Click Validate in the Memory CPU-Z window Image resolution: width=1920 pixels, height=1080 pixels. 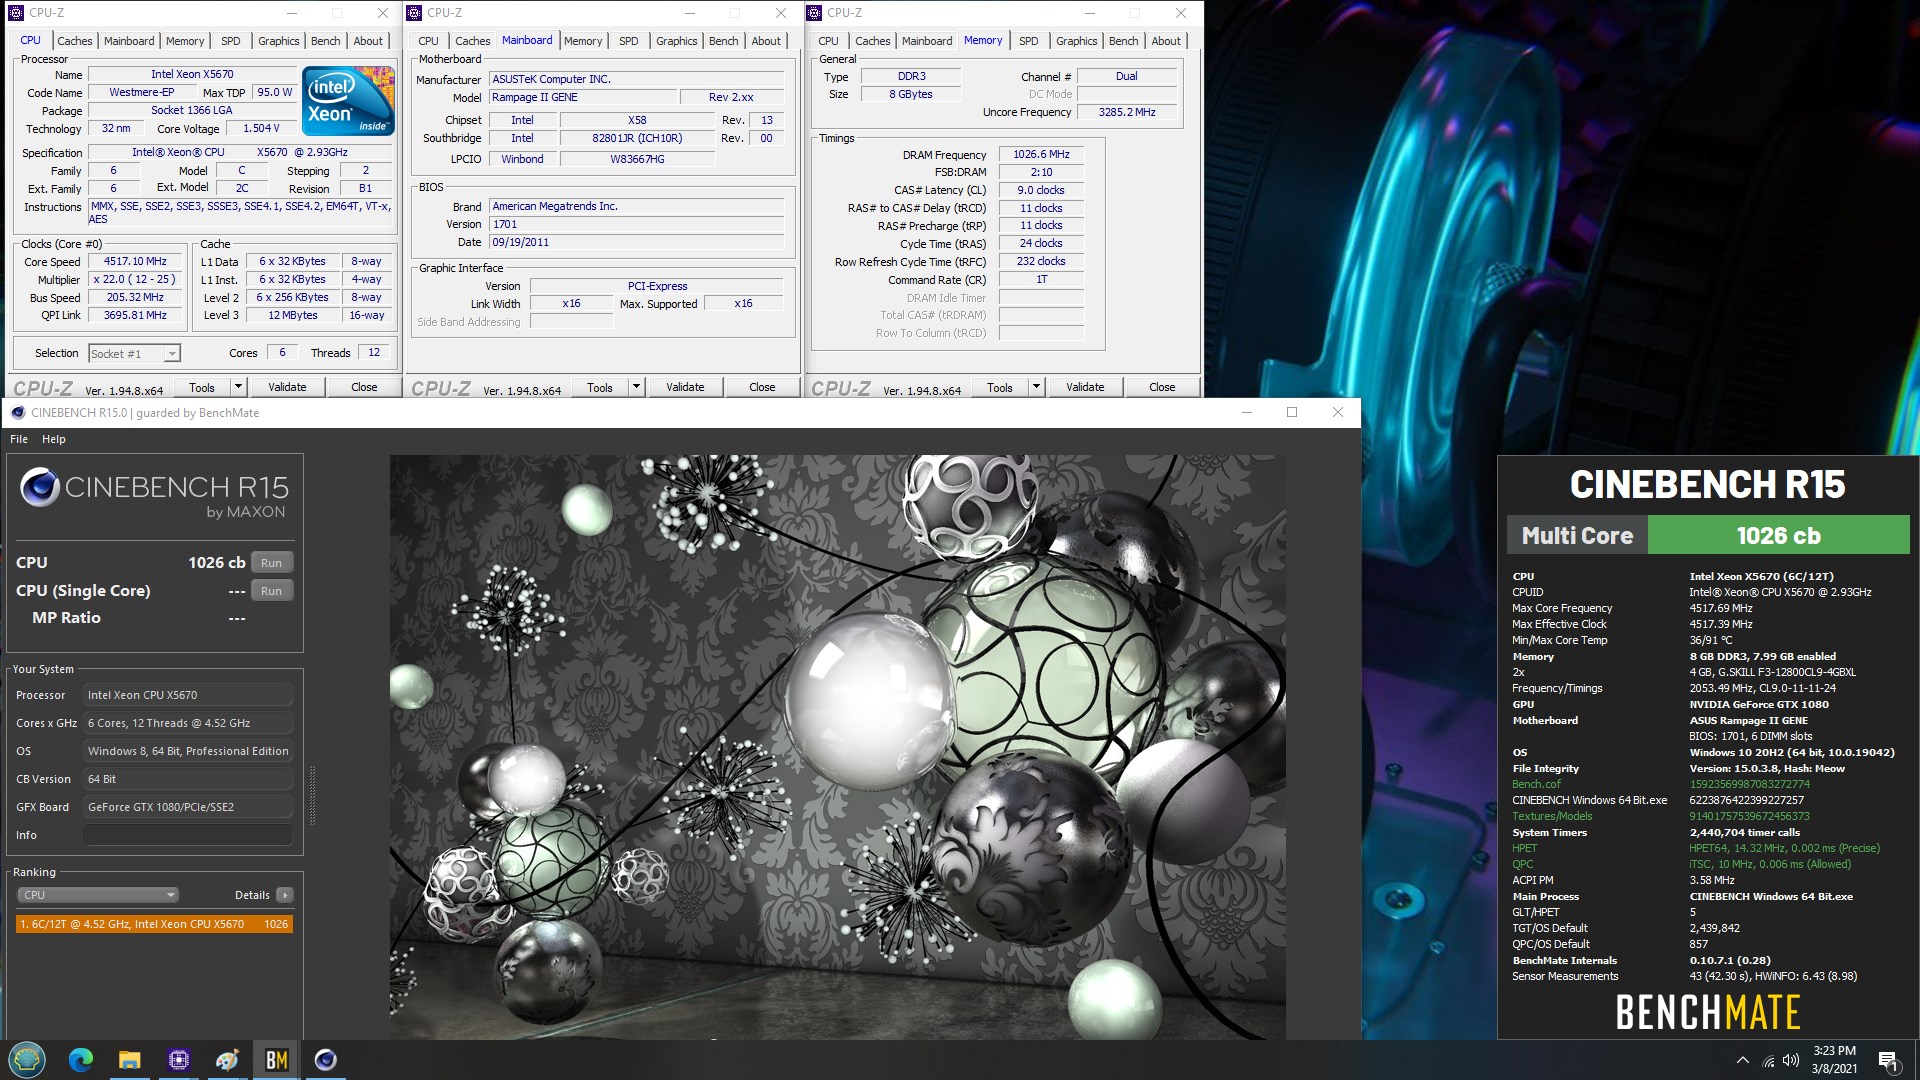coord(1085,387)
